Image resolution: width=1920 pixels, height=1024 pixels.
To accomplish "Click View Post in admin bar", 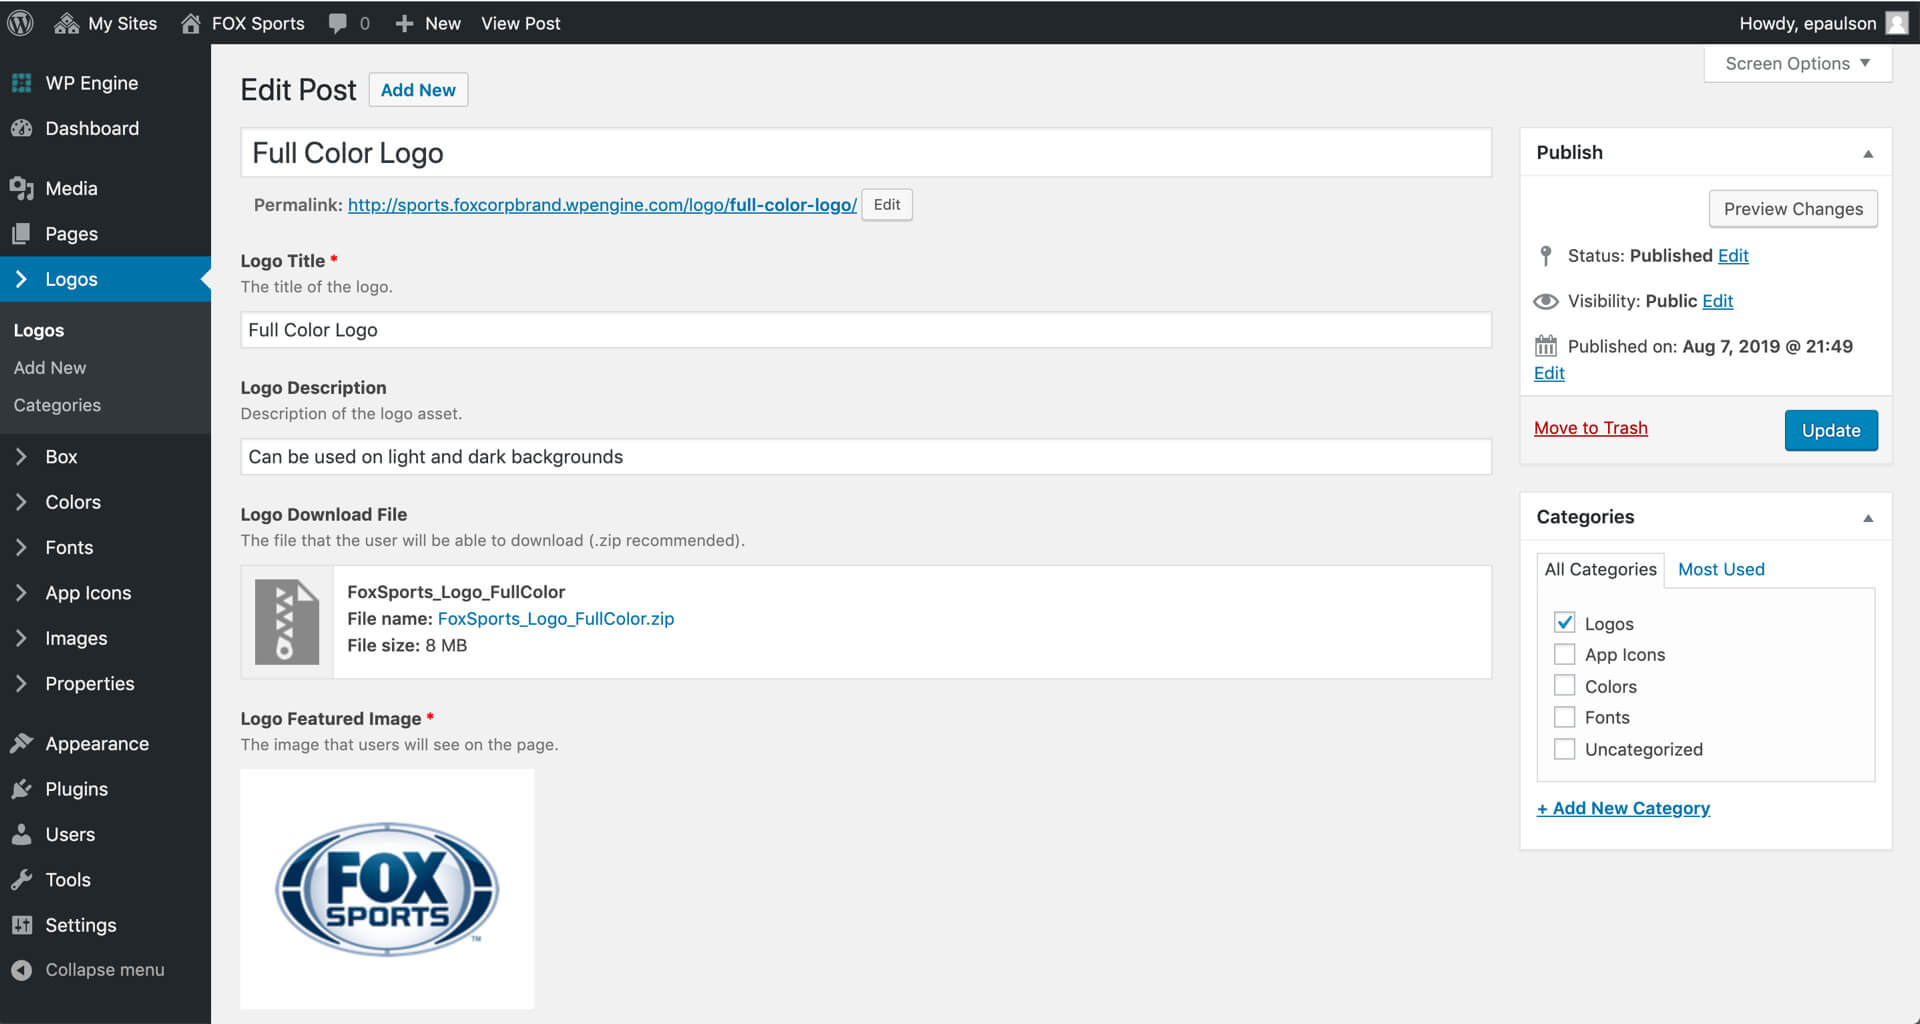I will [520, 23].
